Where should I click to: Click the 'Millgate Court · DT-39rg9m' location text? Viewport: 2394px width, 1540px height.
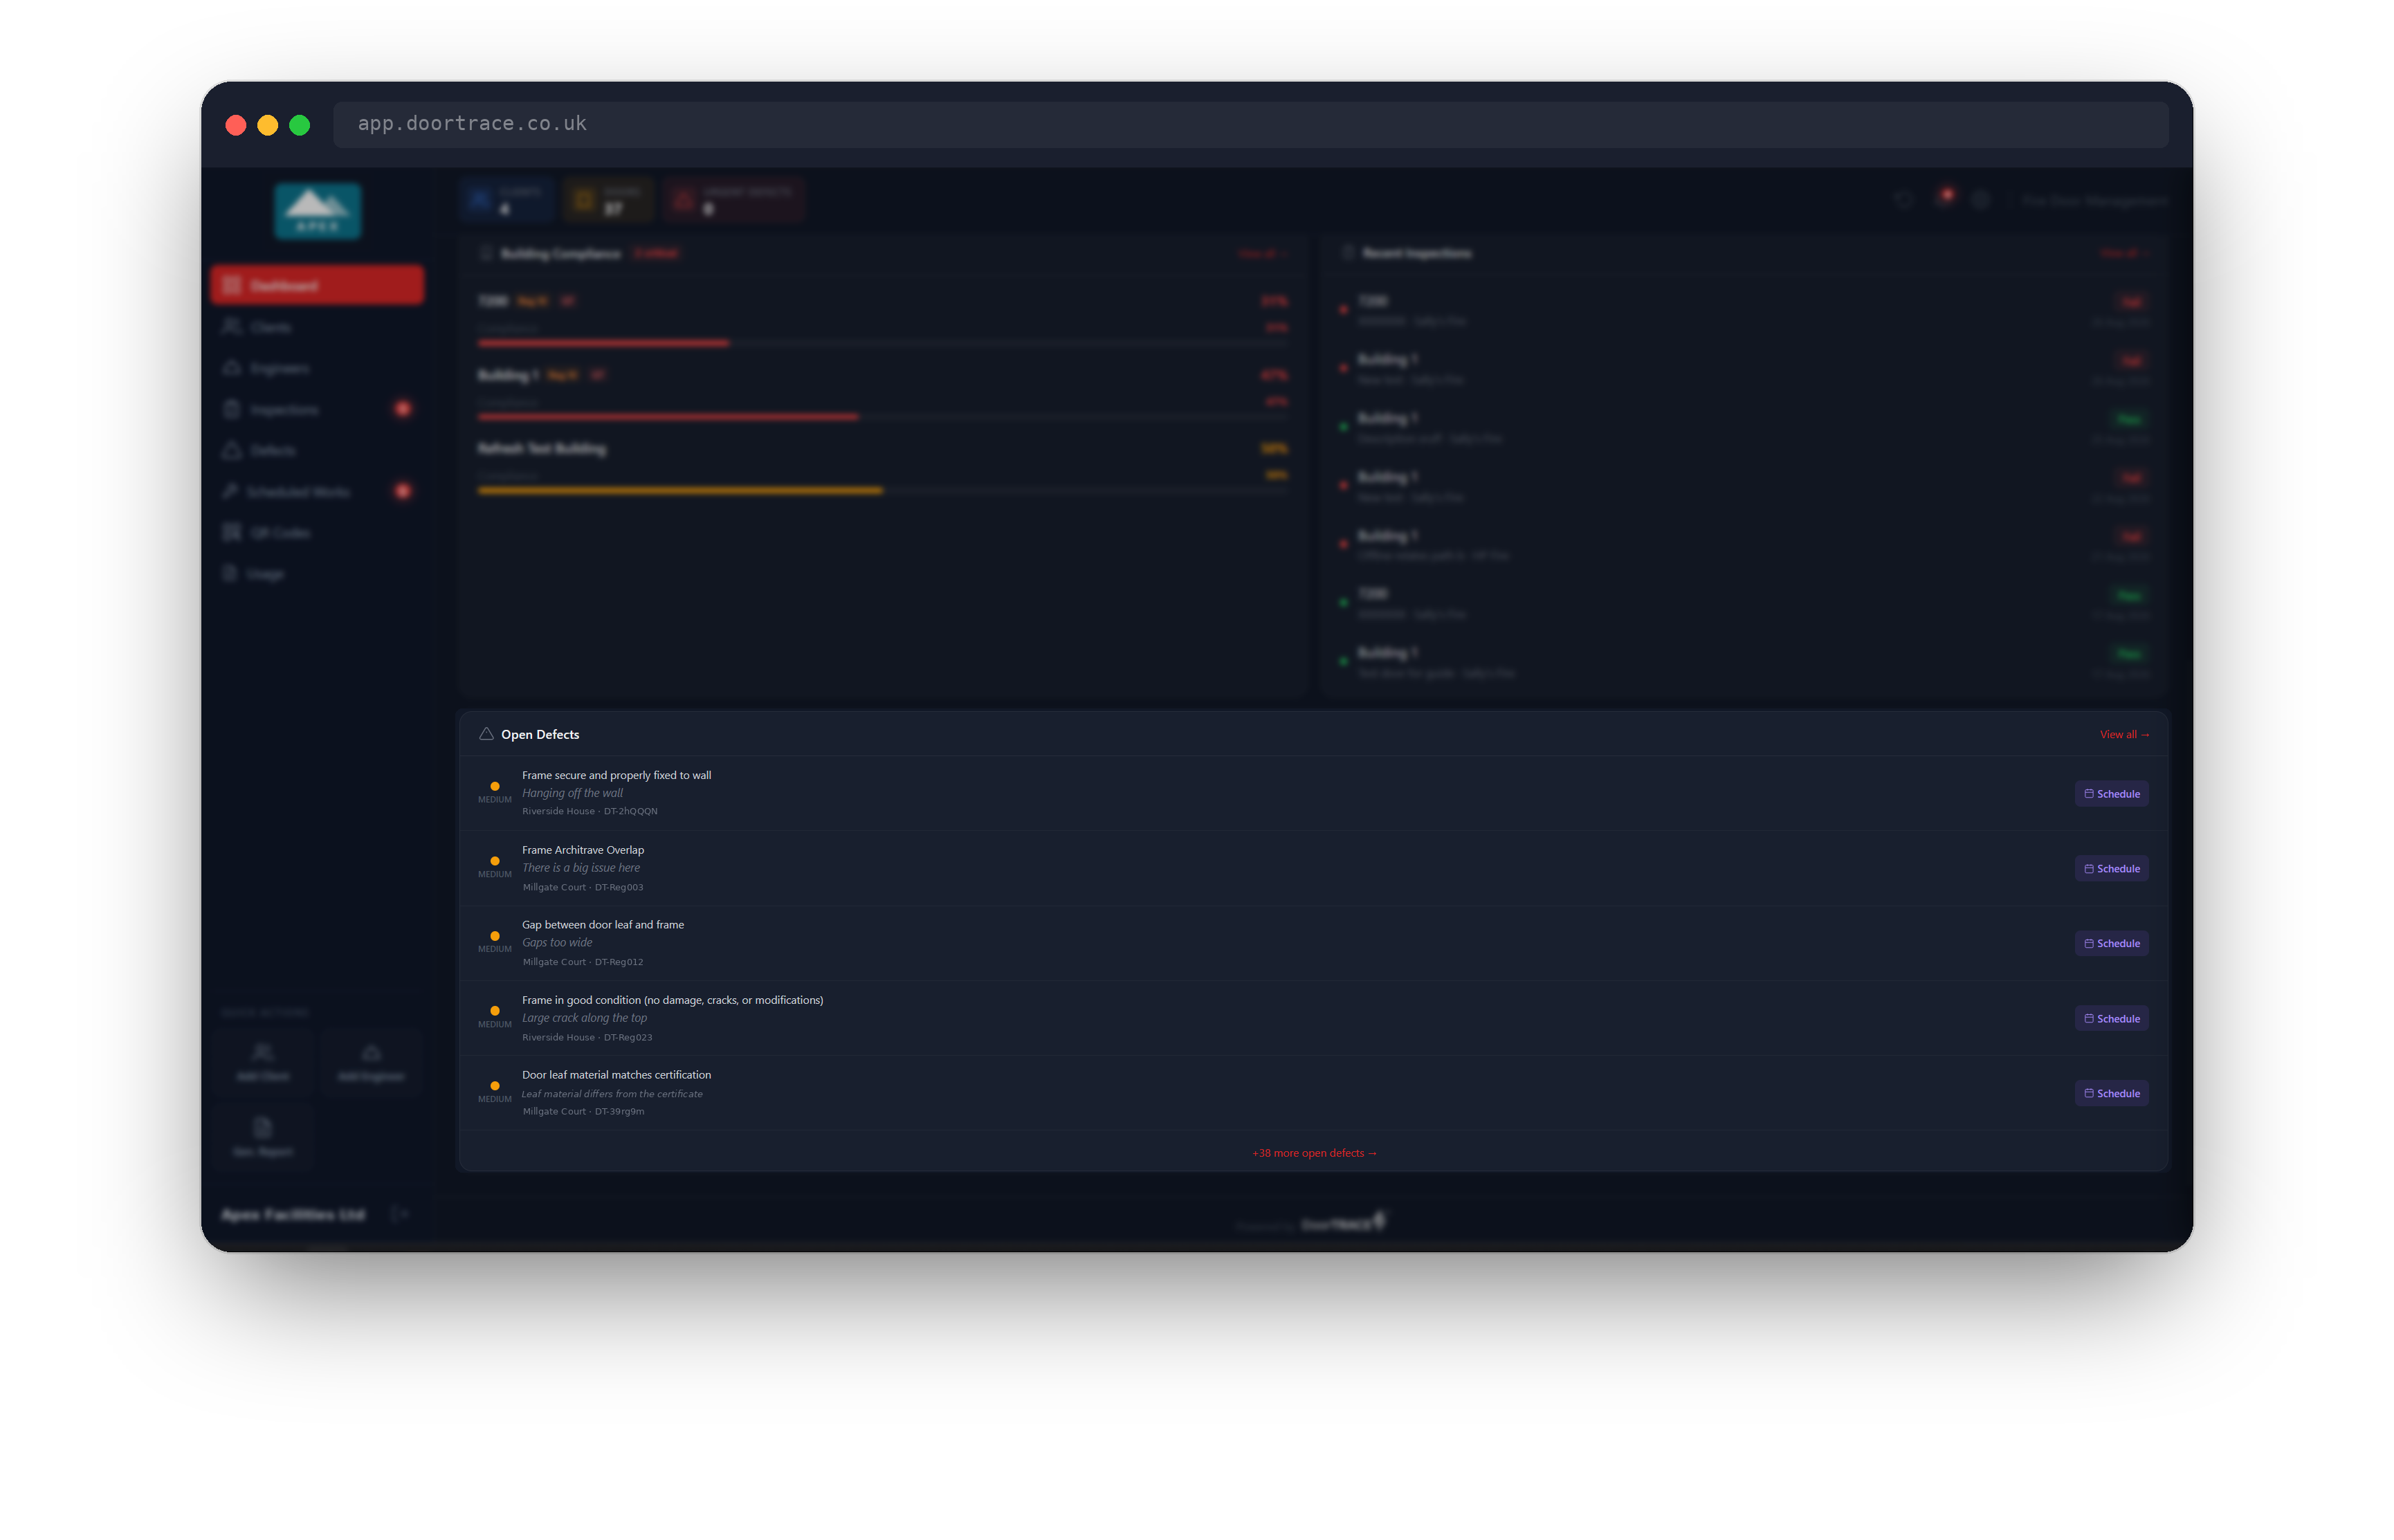point(583,1111)
